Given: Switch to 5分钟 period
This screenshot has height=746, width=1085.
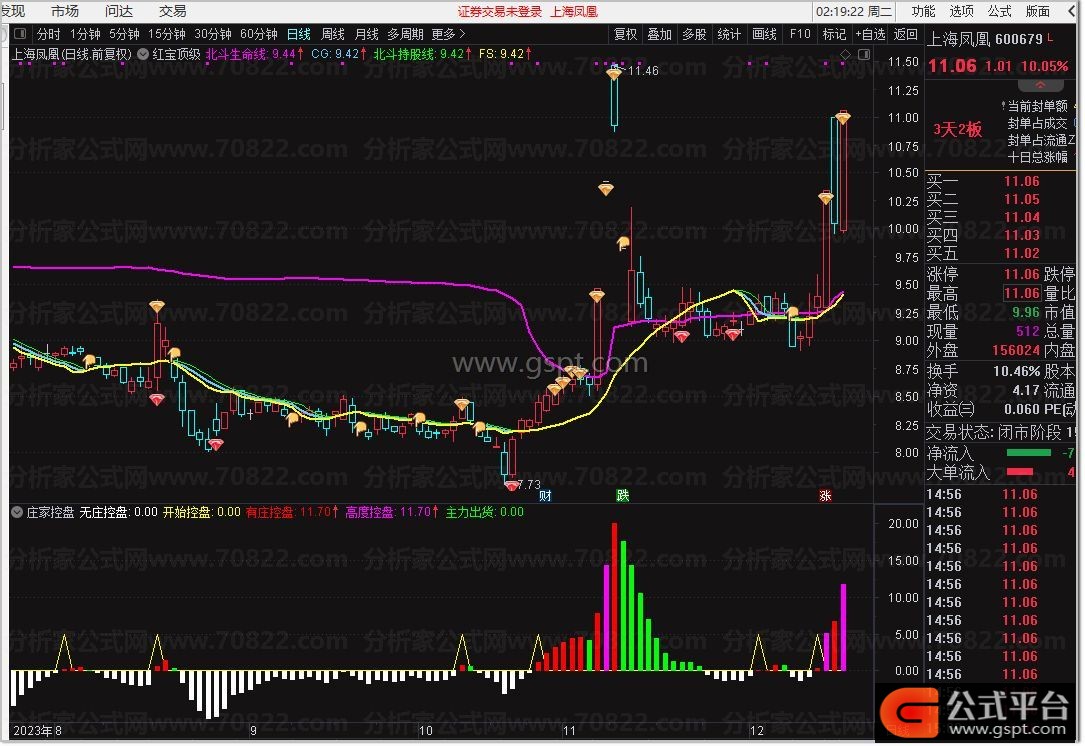Looking at the screenshot, I should point(125,34).
